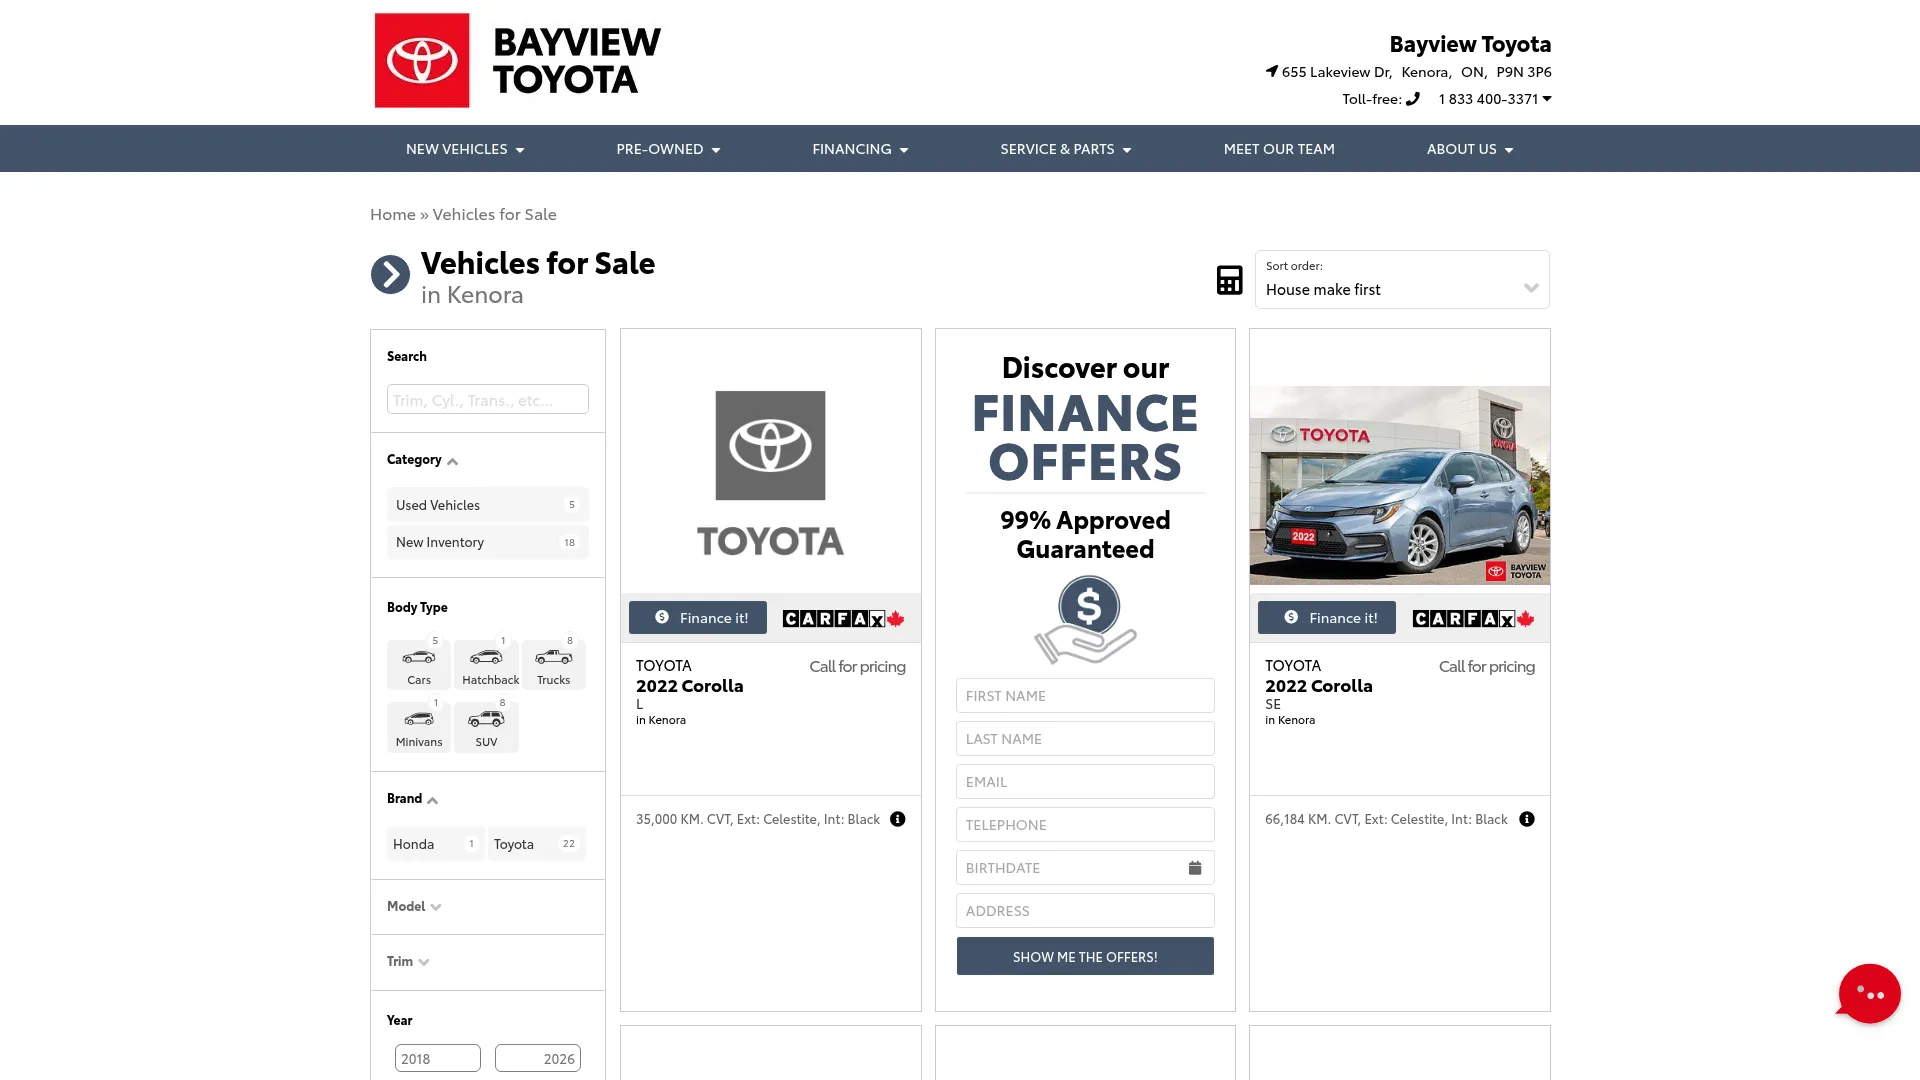Select the Used Vehicles category filter

point(488,505)
